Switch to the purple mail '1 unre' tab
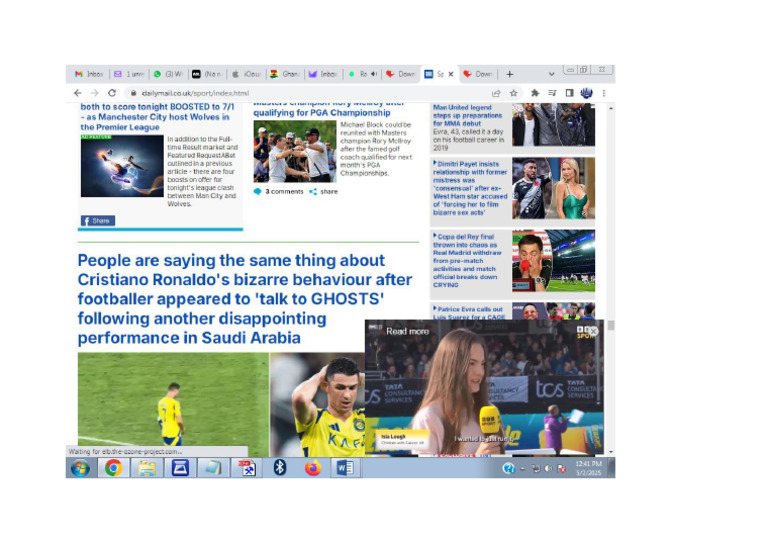 (129, 74)
